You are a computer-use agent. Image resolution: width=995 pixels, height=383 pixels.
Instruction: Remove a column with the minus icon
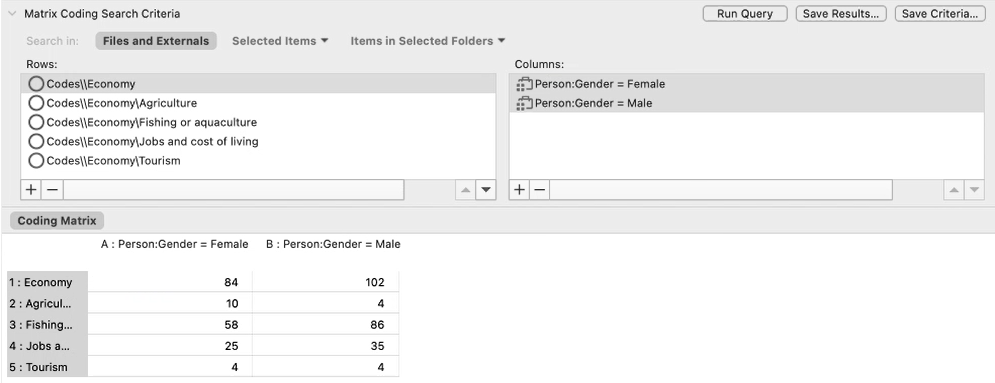click(x=539, y=190)
